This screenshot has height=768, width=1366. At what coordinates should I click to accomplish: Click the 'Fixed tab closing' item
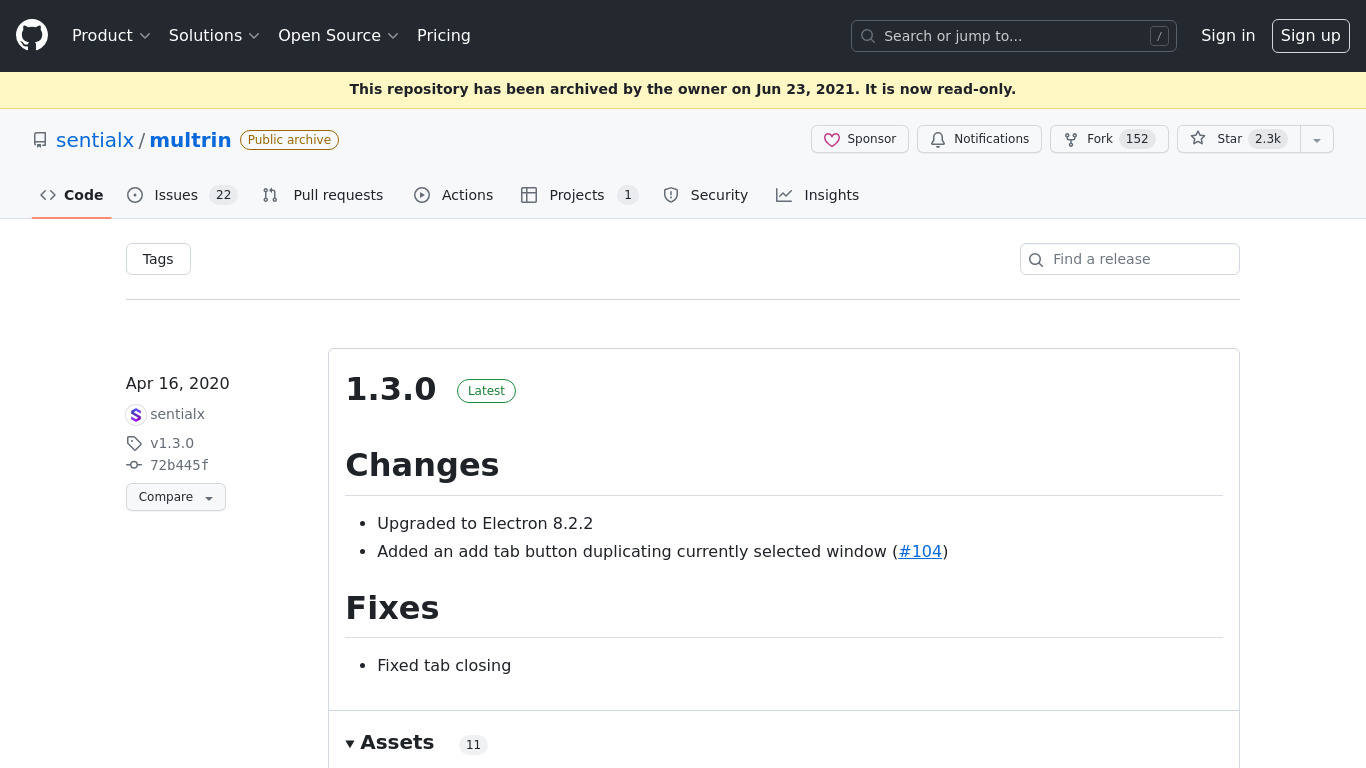click(444, 665)
